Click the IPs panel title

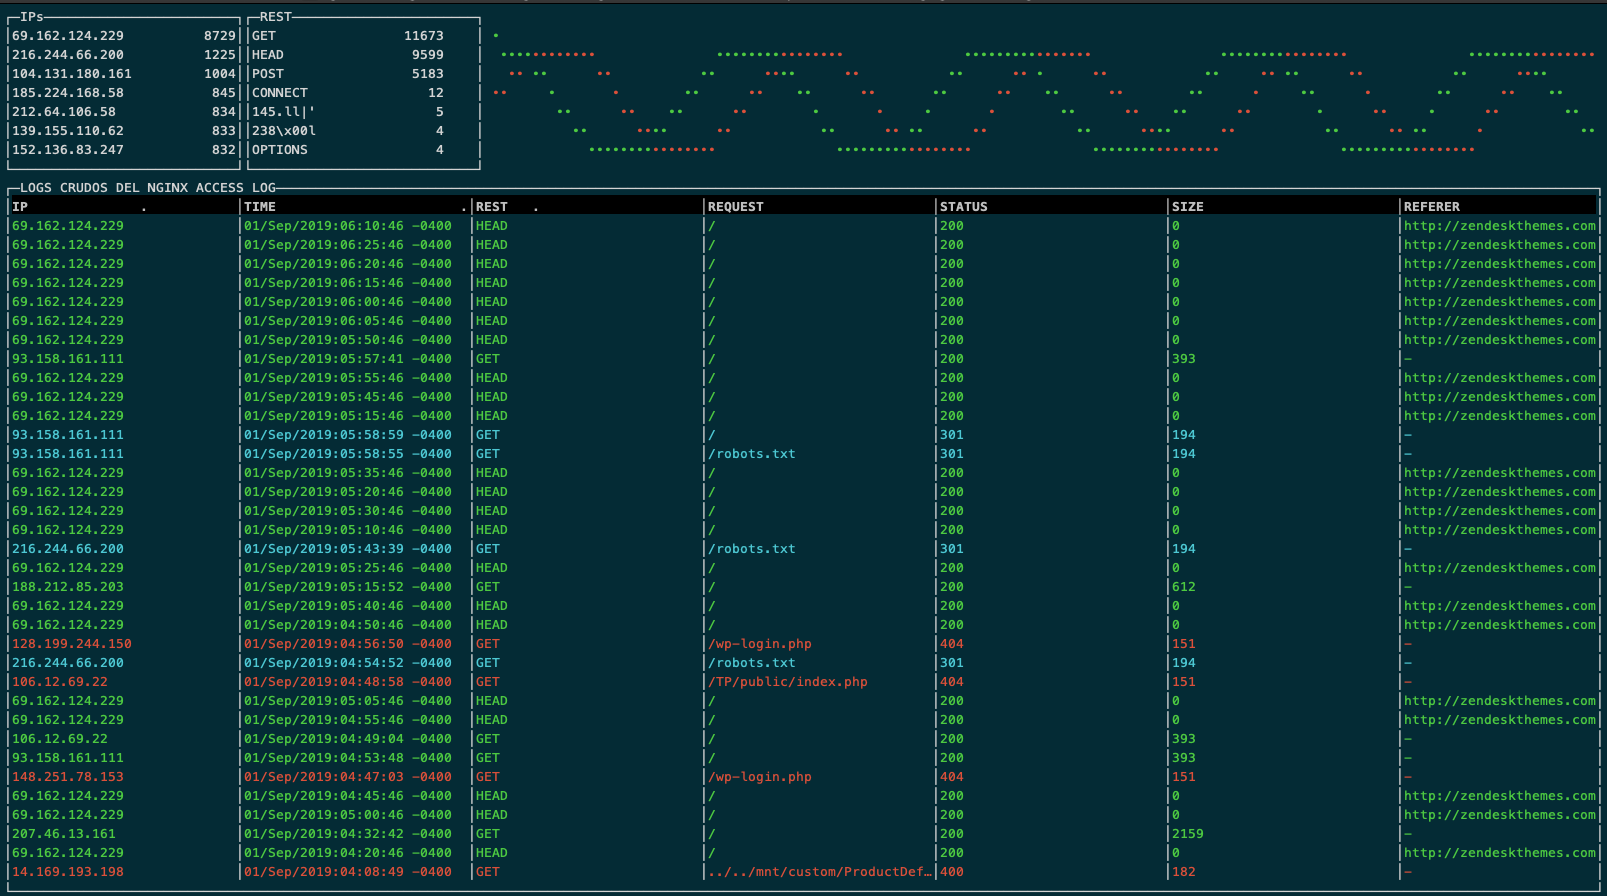click(x=32, y=16)
